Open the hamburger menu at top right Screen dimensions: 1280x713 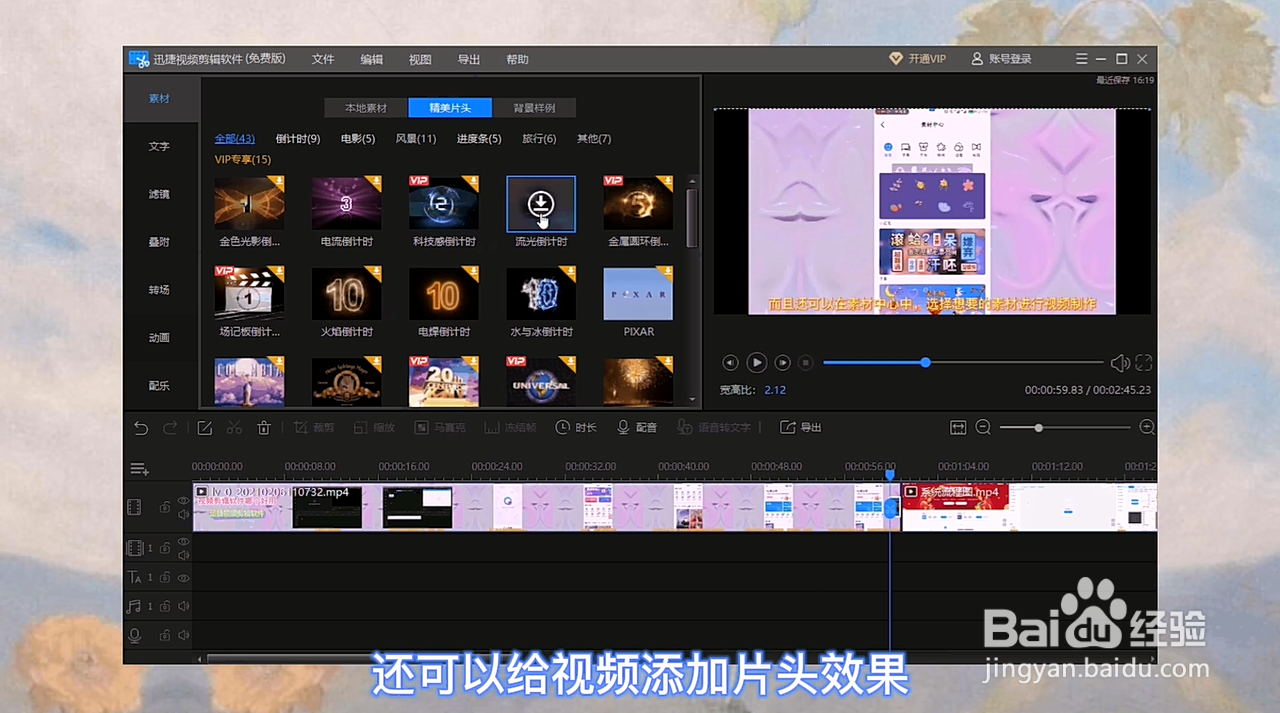coord(1081,58)
